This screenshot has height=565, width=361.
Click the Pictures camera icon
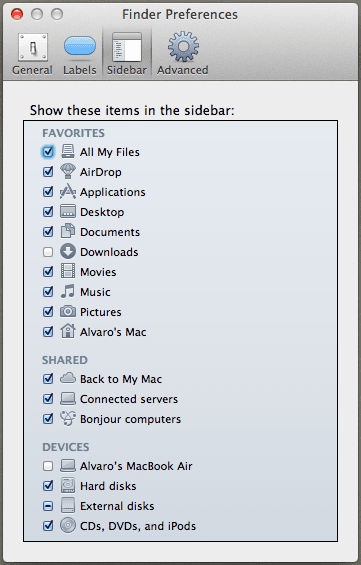68,311
